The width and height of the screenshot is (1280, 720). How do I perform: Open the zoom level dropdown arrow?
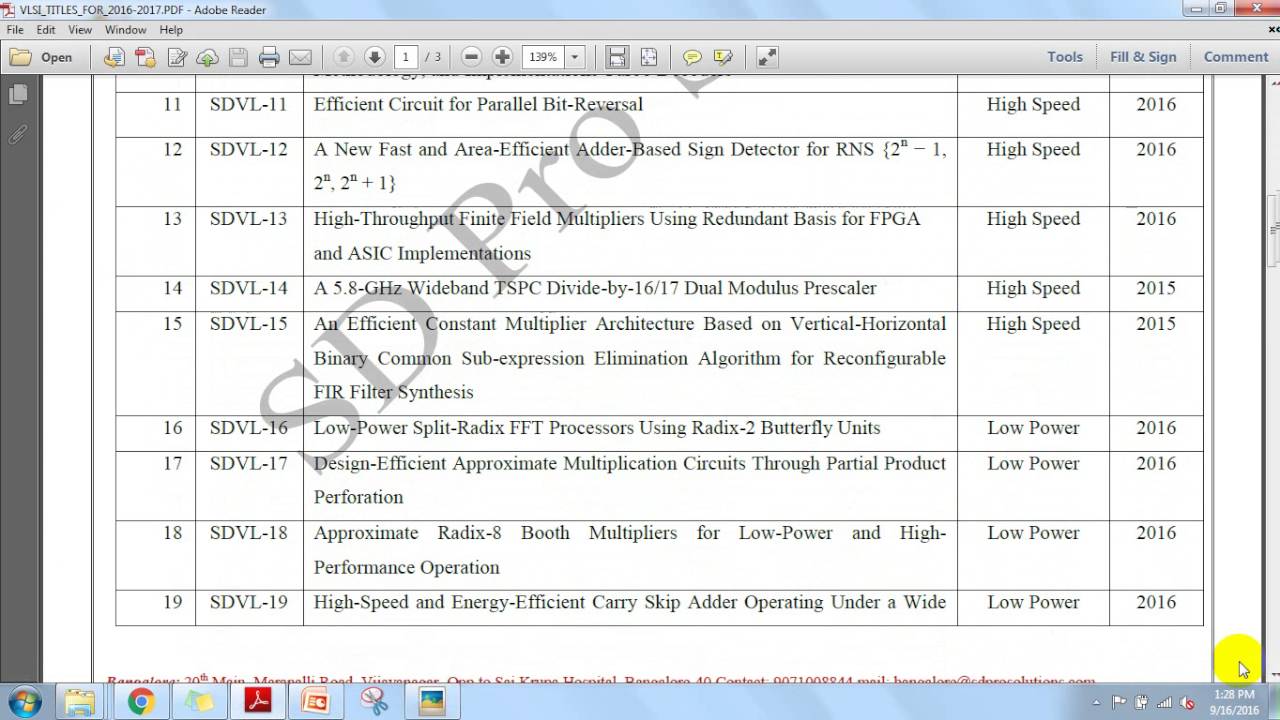pyautogui.click(x=575, y=57)
